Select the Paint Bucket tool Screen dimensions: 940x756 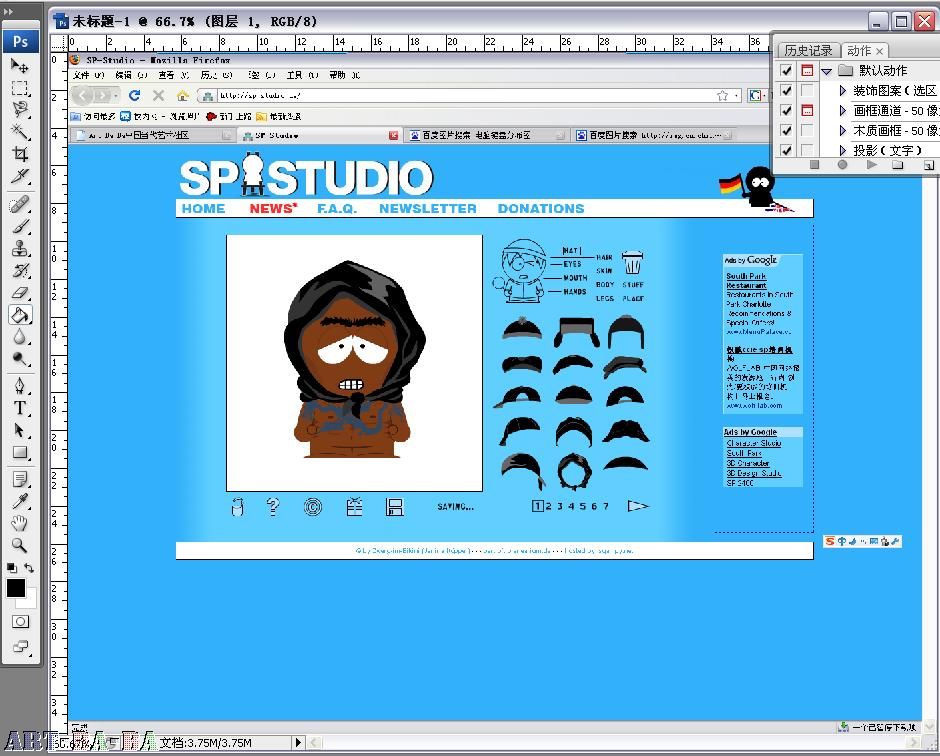(x=20, y=315)
